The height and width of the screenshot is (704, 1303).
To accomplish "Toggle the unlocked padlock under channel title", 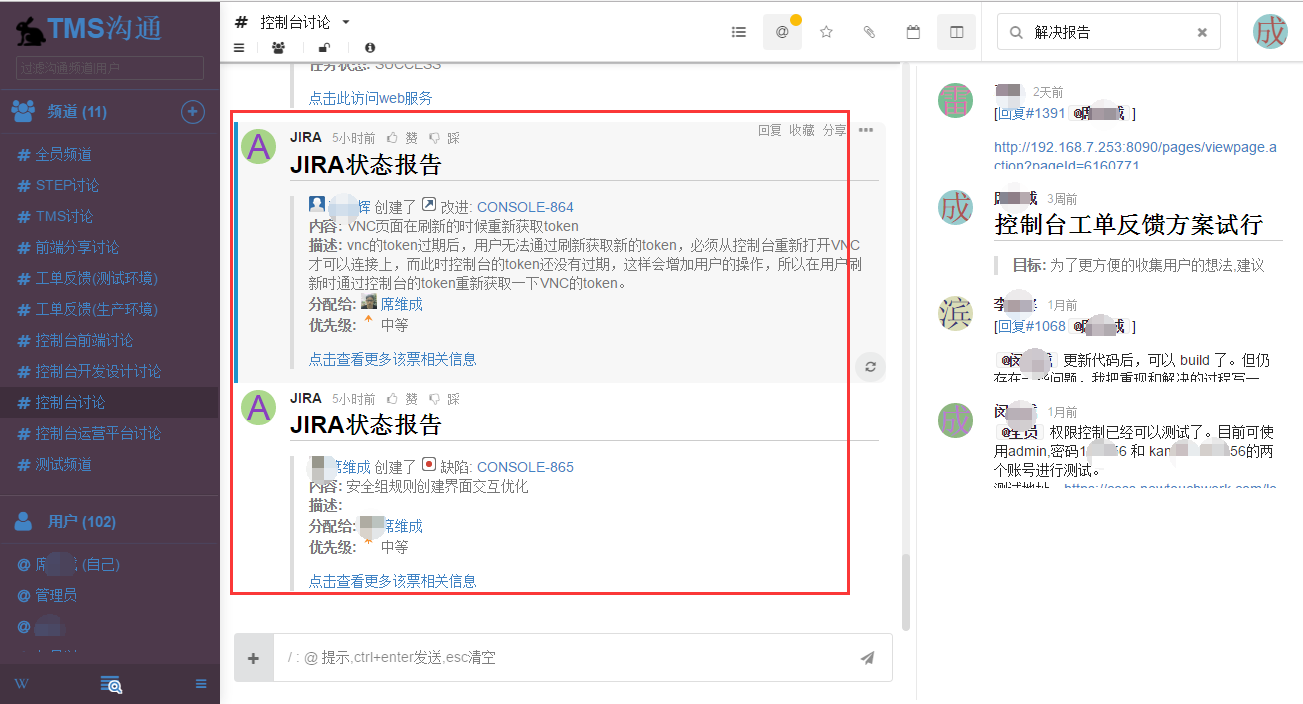I will [x=324, y=47].
